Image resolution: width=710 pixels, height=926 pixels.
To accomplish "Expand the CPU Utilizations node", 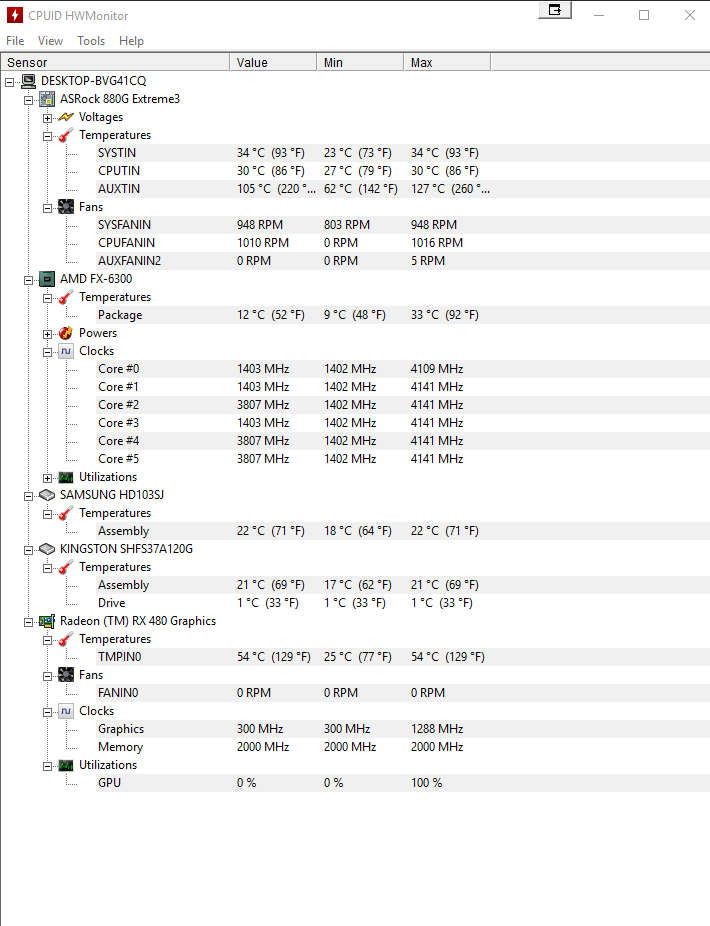I will [x=47, y=478].
